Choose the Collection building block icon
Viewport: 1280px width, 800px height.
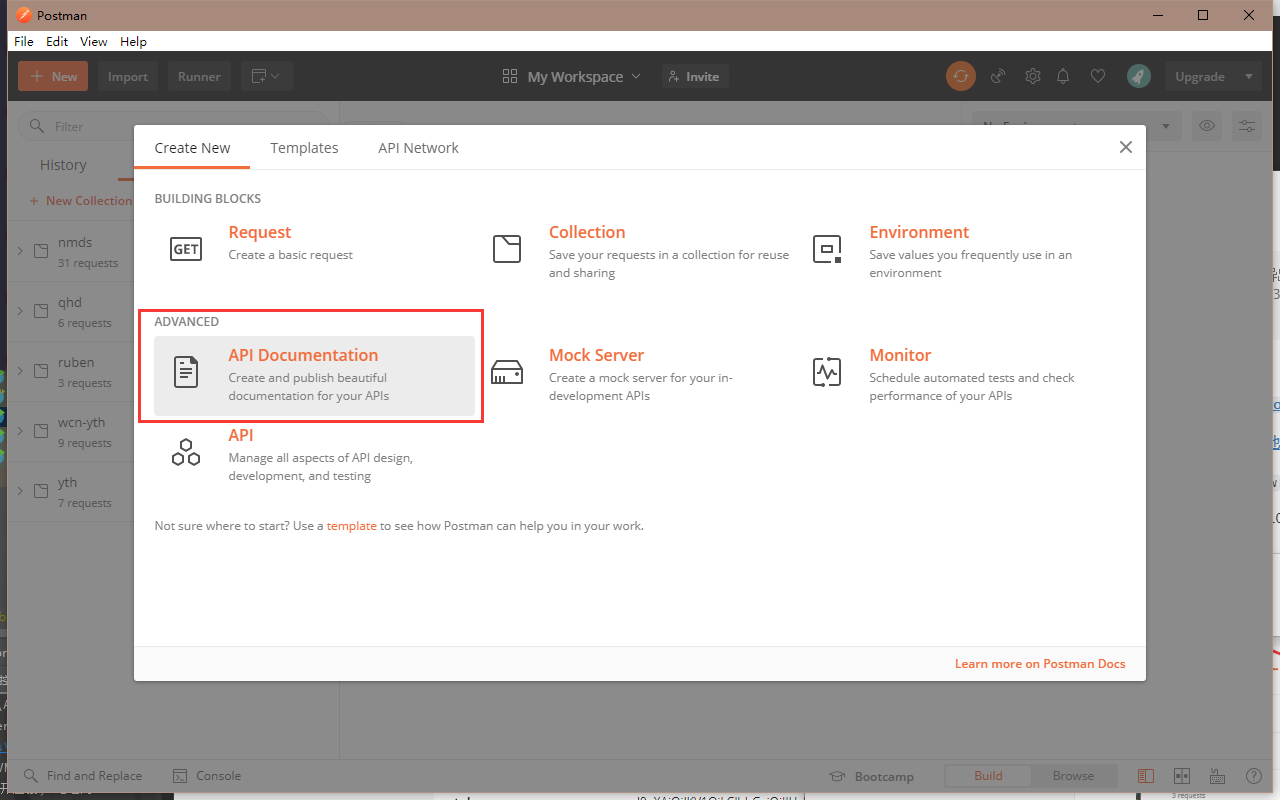[507, 249]
